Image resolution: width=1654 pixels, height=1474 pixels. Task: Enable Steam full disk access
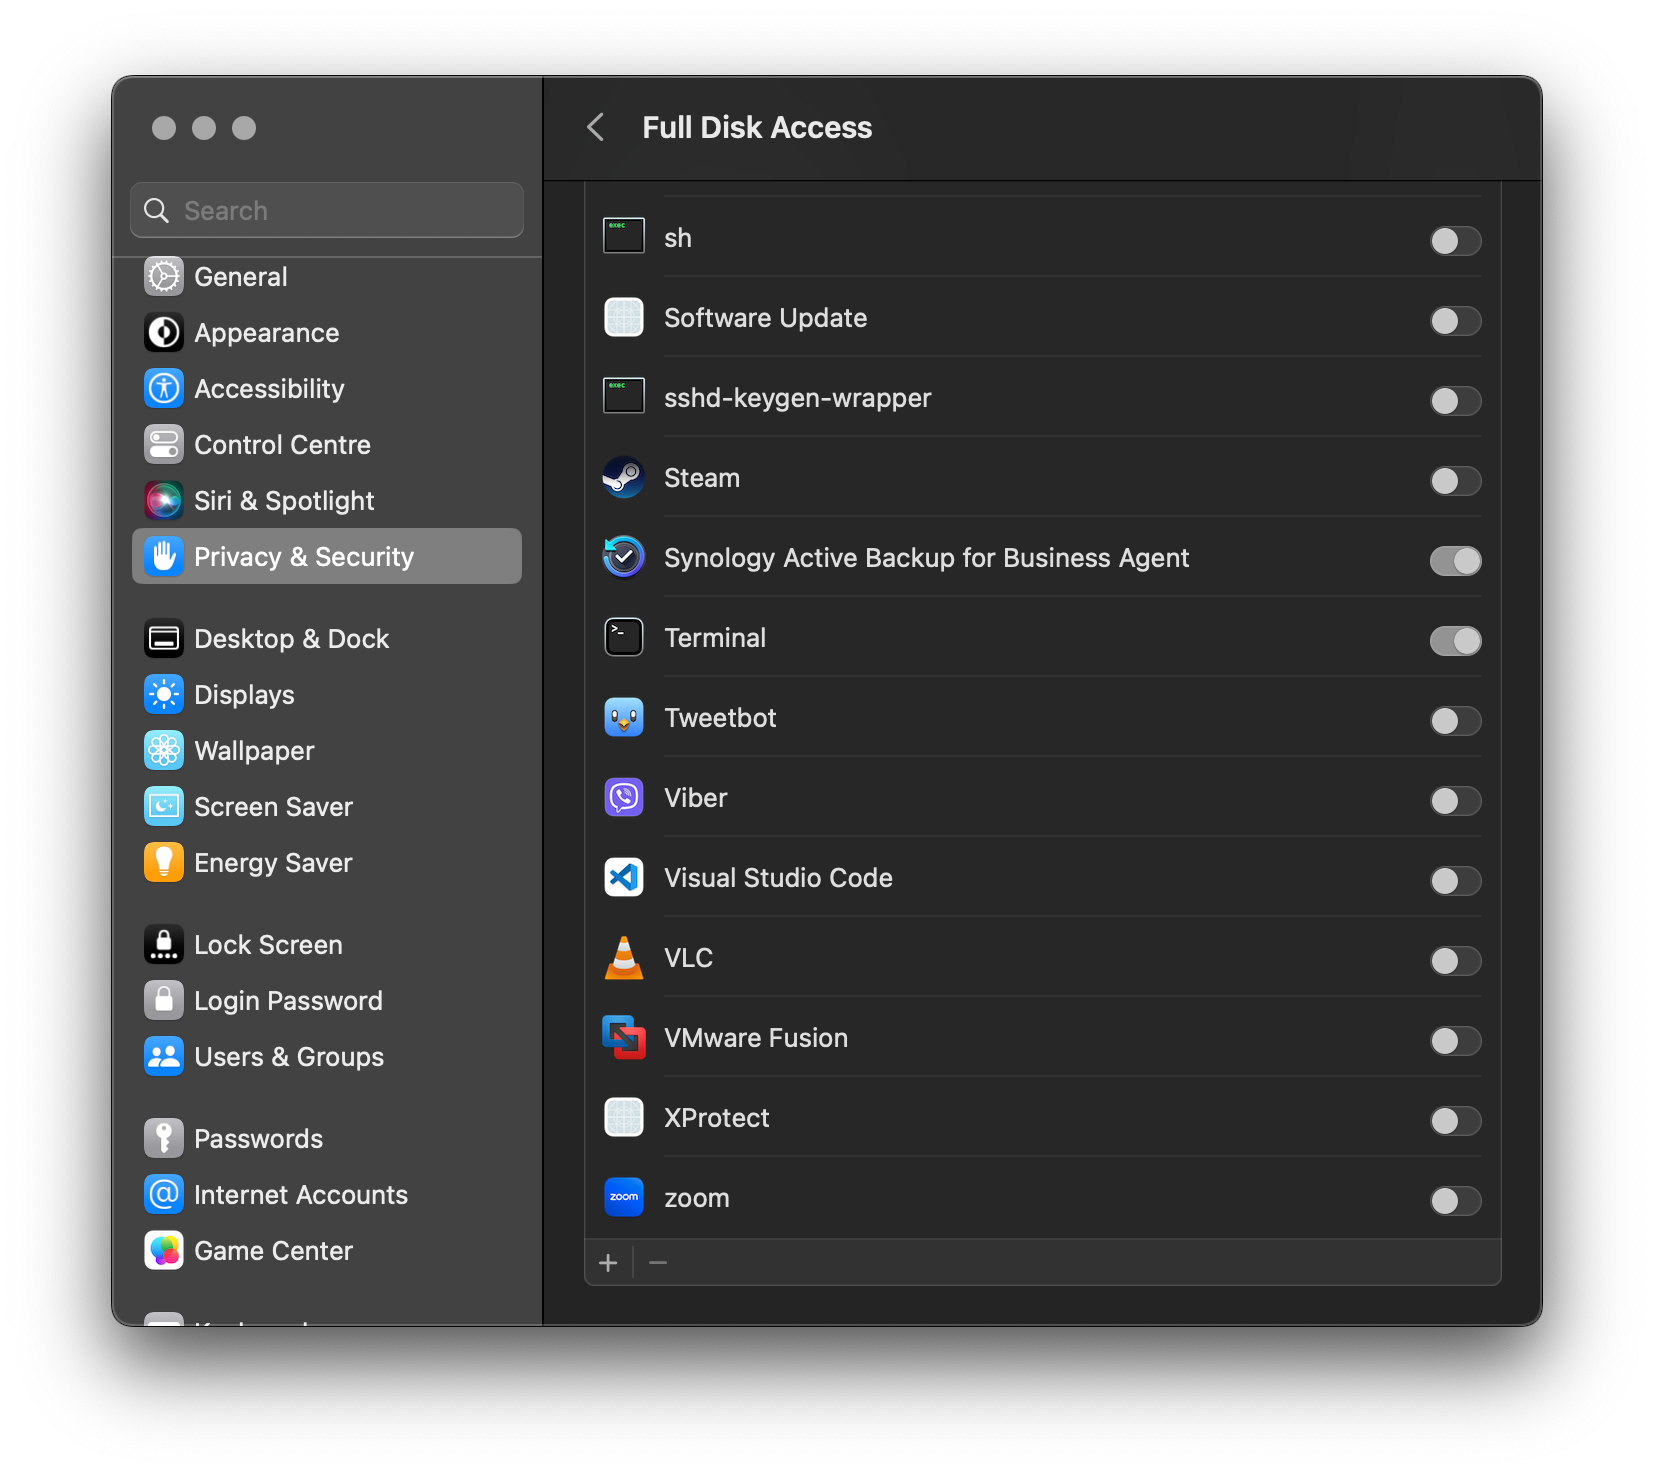pyautogui.click(x=1455, y=481)
